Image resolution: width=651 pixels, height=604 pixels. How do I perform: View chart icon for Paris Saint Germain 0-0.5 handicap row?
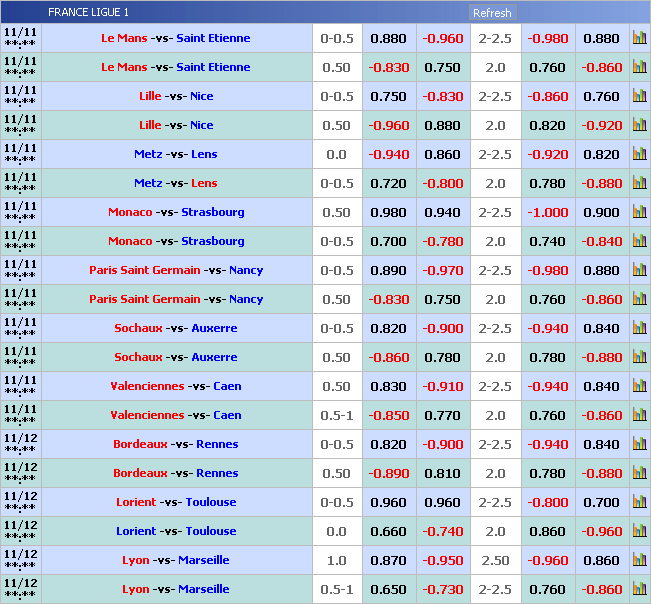(x=640, y=271)
